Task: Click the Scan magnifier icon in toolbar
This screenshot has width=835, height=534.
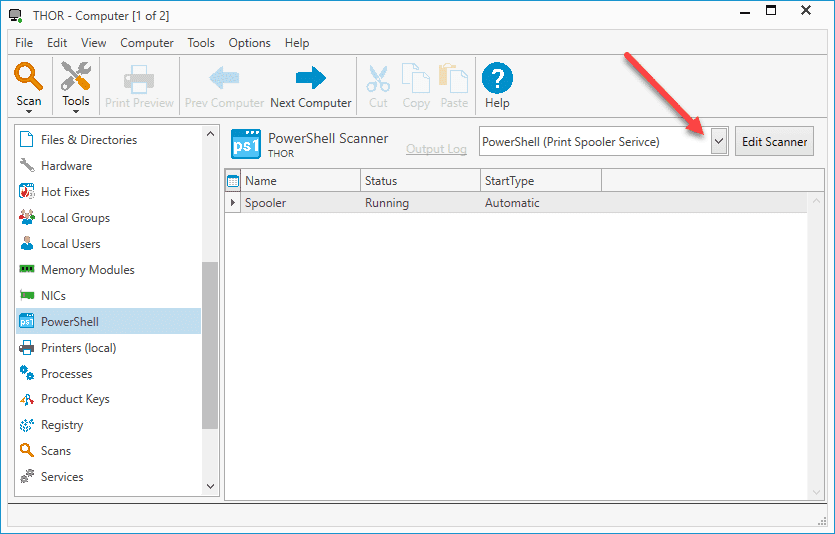Action: [x=29, y=77]
